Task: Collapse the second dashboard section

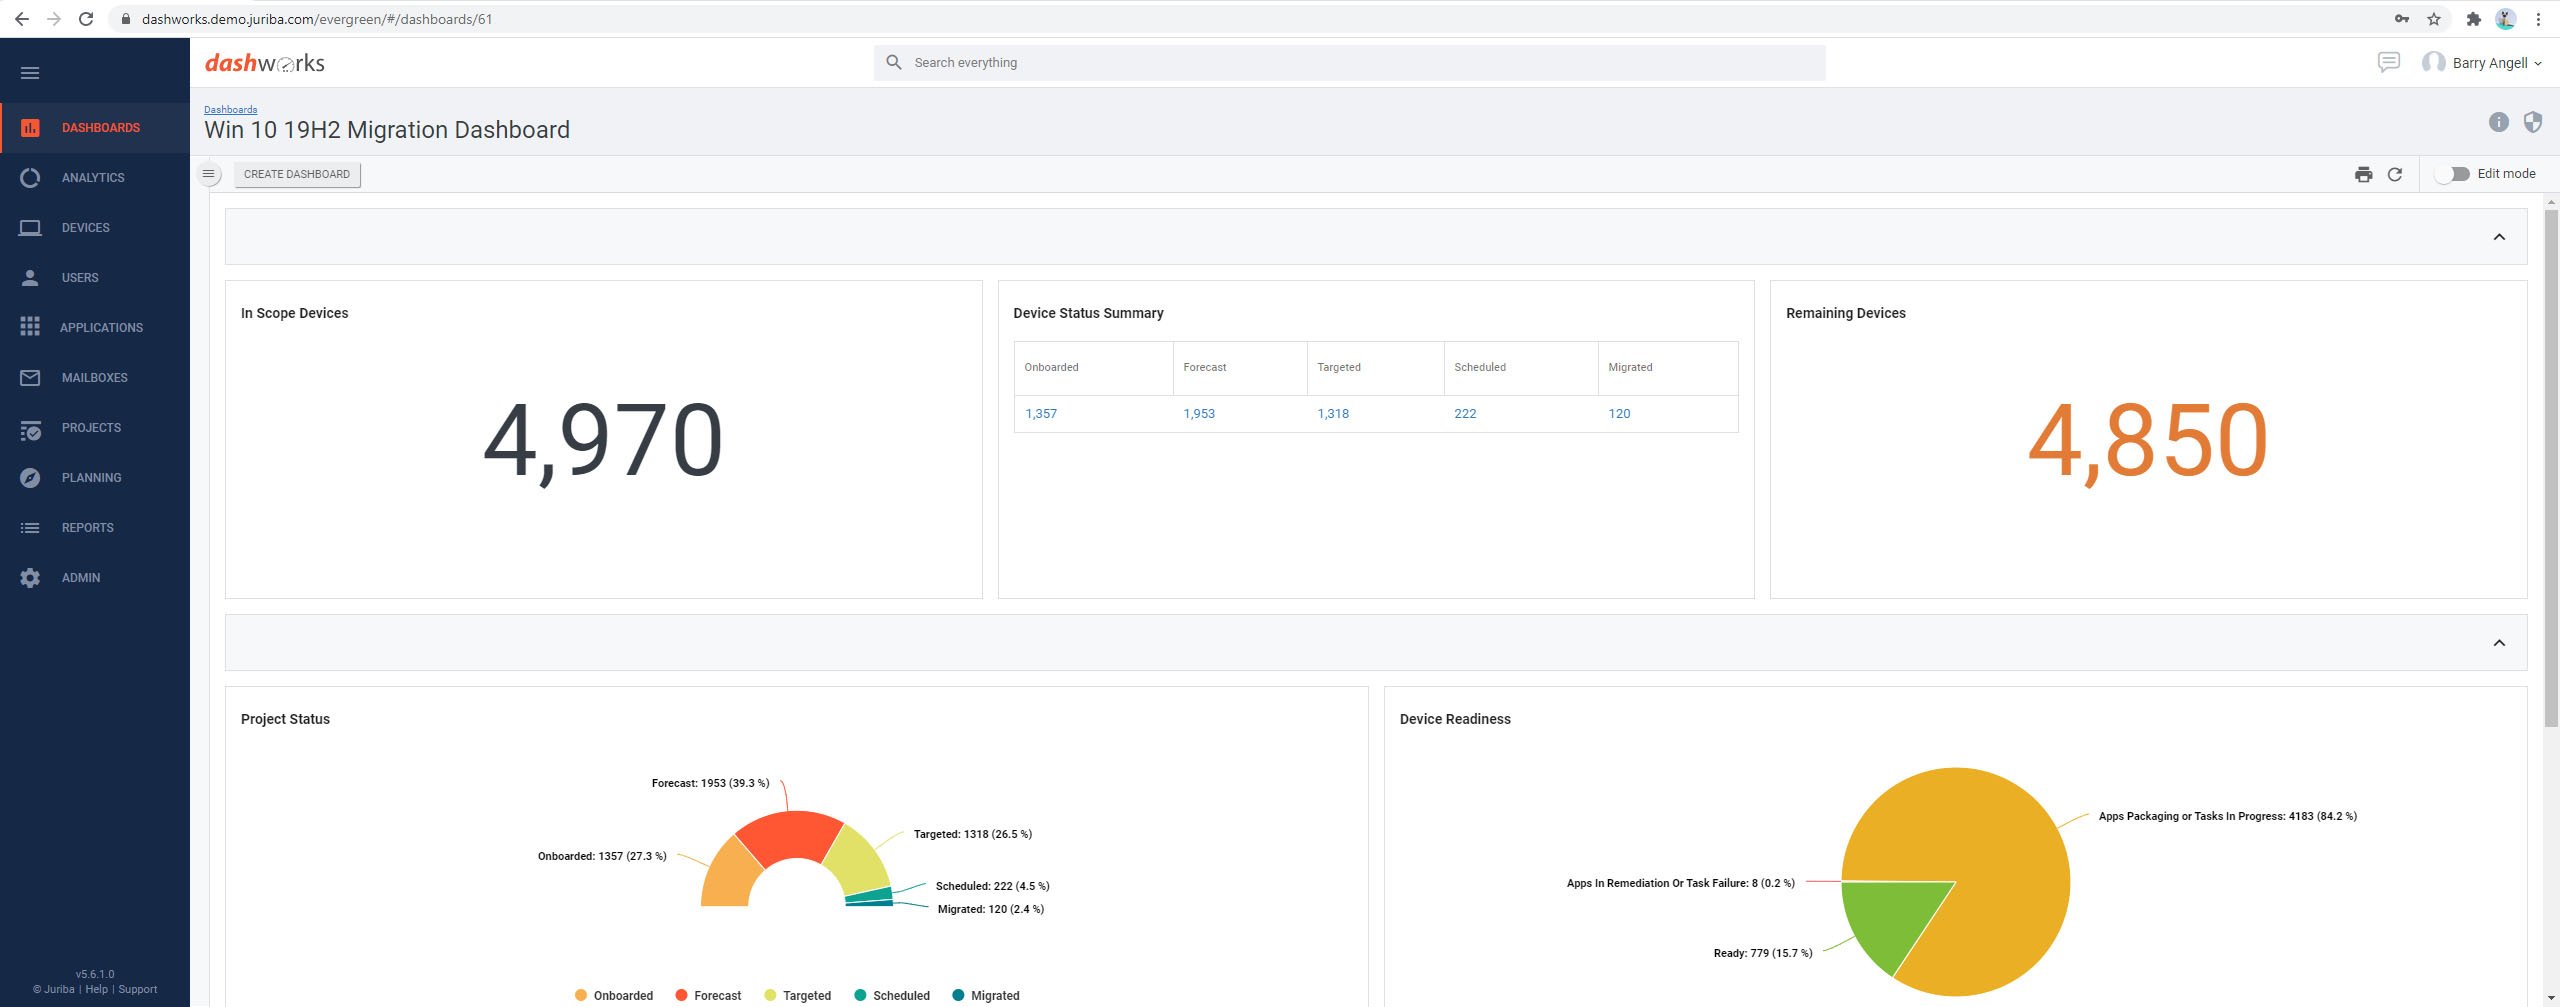Action: point(2499,643)
